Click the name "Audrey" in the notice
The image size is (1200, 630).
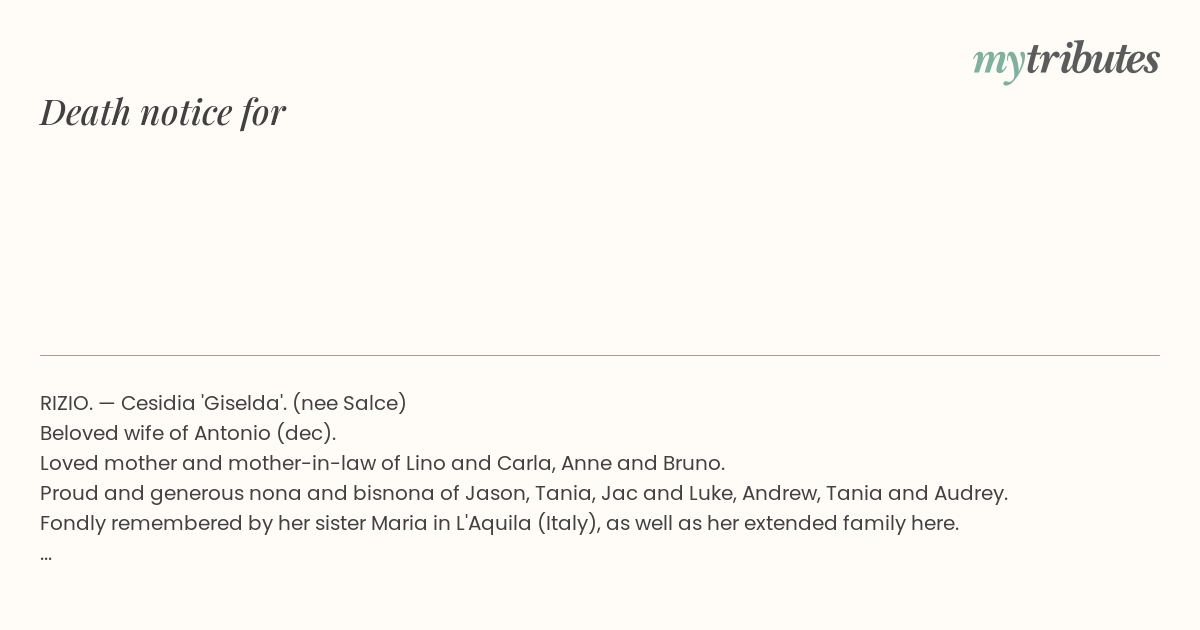969,493
